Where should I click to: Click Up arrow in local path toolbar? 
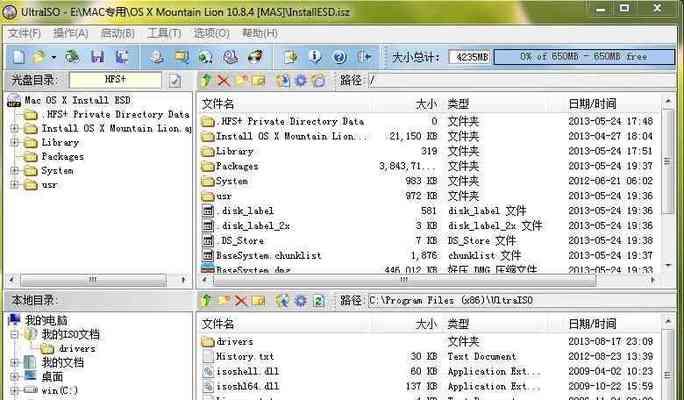pos(206,300)
